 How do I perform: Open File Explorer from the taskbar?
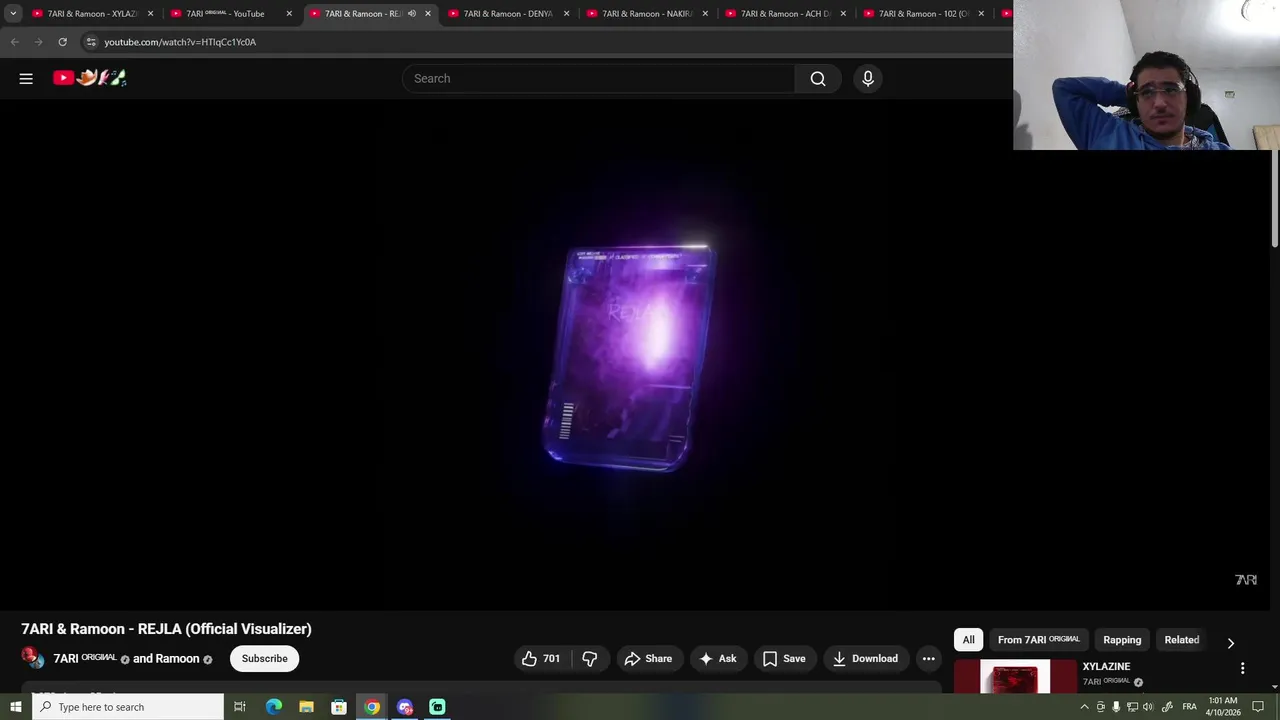tap(306, 707)
